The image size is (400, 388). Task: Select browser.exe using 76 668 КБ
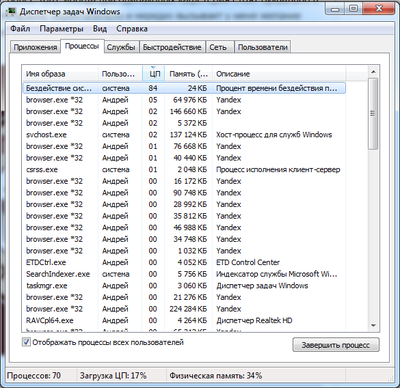point(184,146)
